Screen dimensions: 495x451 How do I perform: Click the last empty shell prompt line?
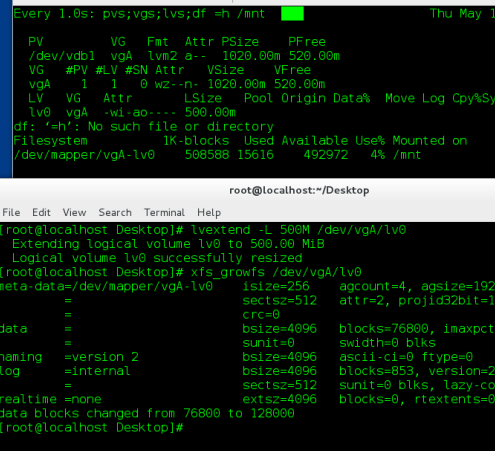(92, 428)
